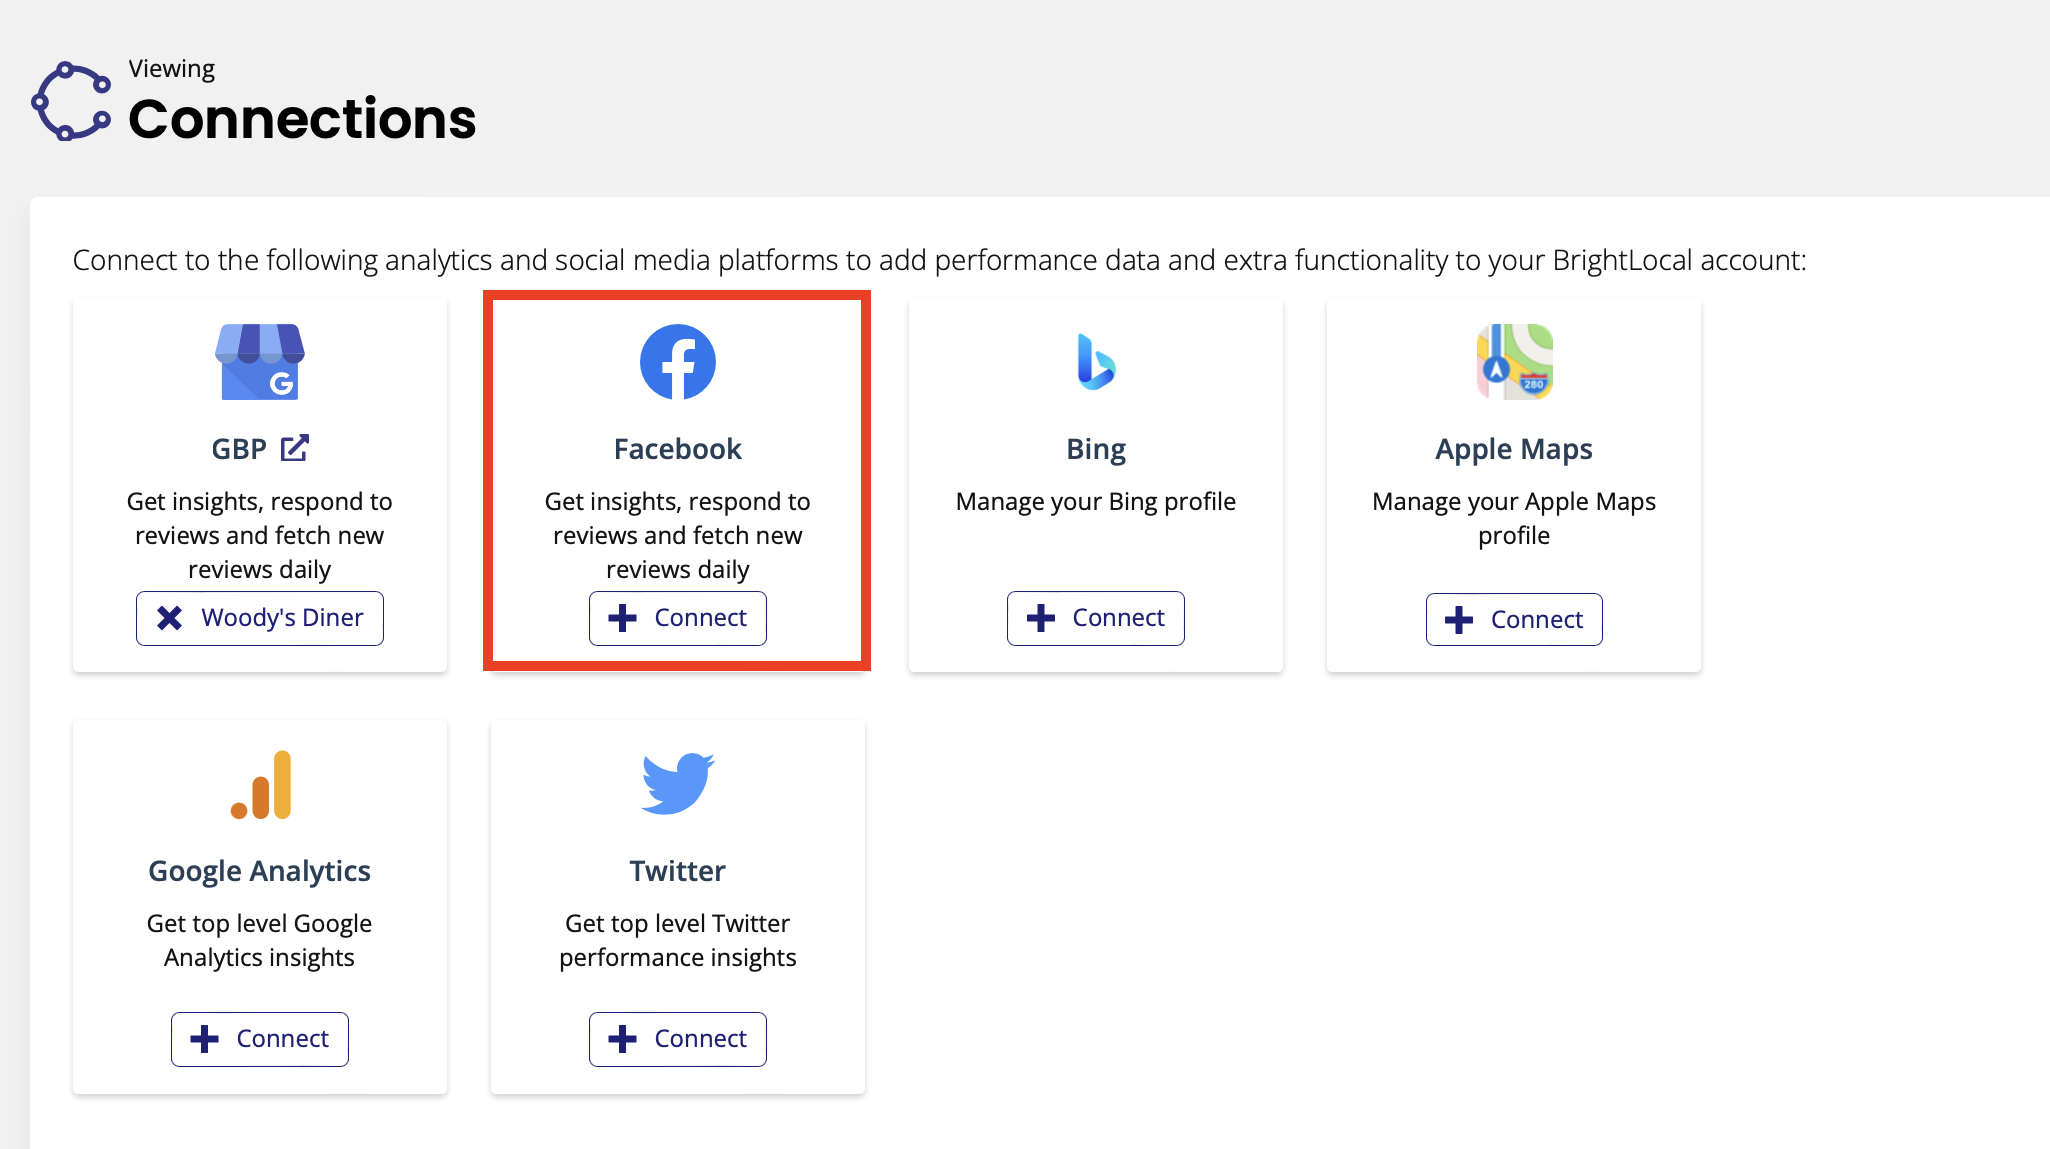Connect the Facebook account
Screen dimensions: 2050x1149
tap(678, 618)
